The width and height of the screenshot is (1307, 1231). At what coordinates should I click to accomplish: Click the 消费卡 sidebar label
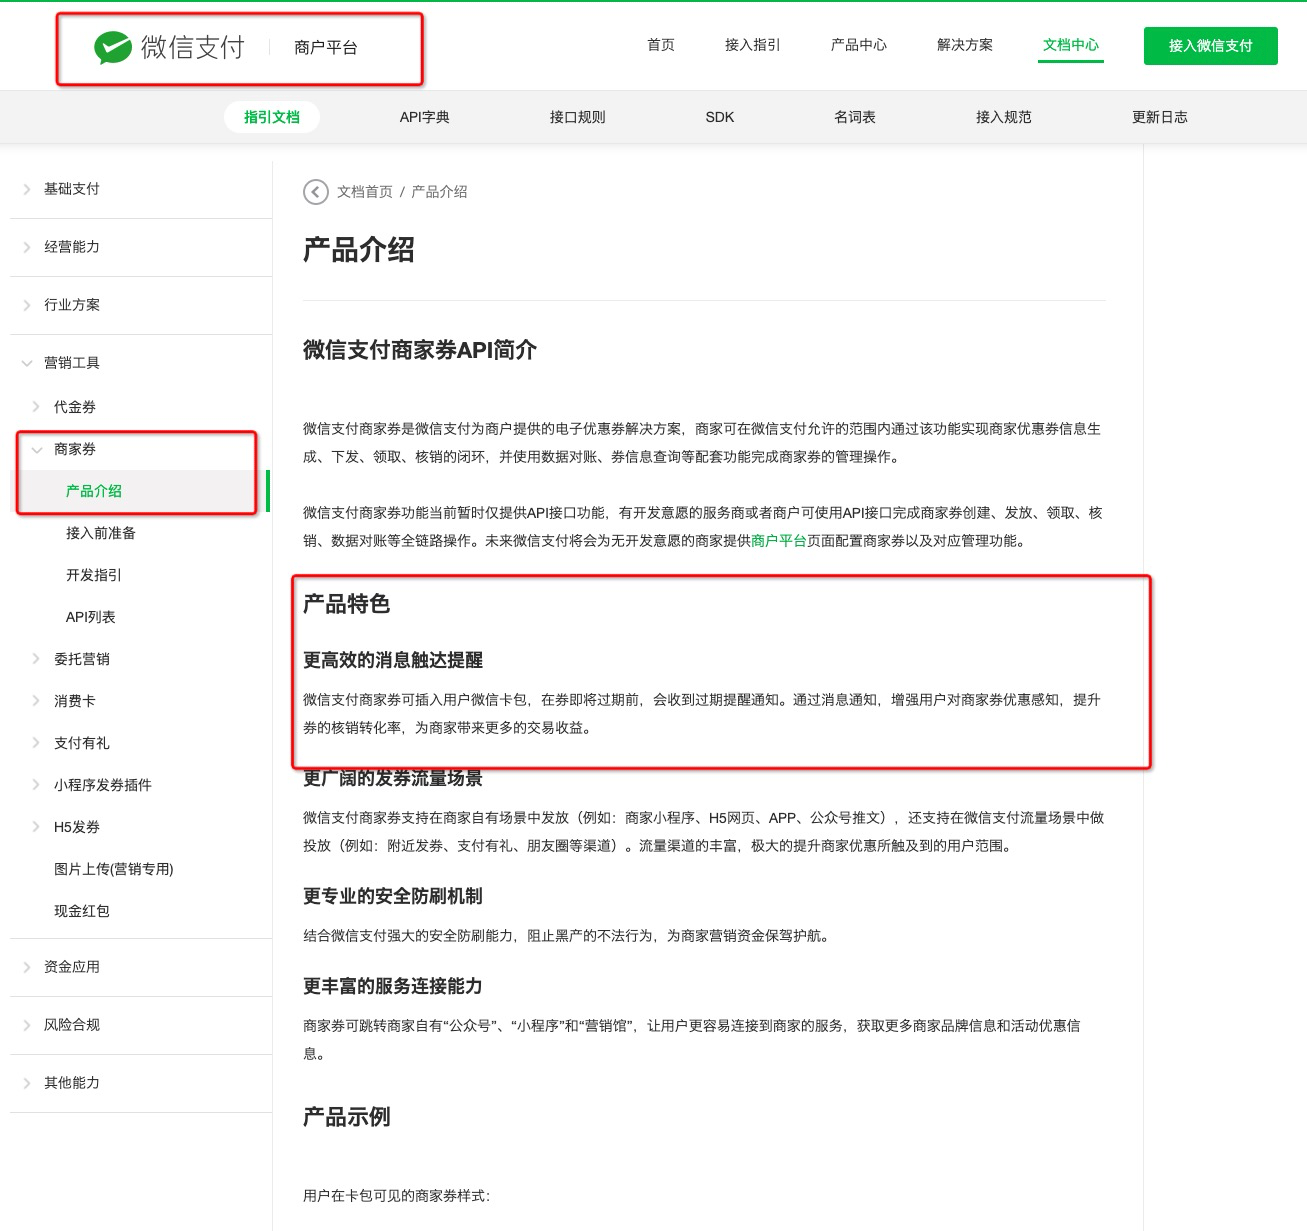75,701
